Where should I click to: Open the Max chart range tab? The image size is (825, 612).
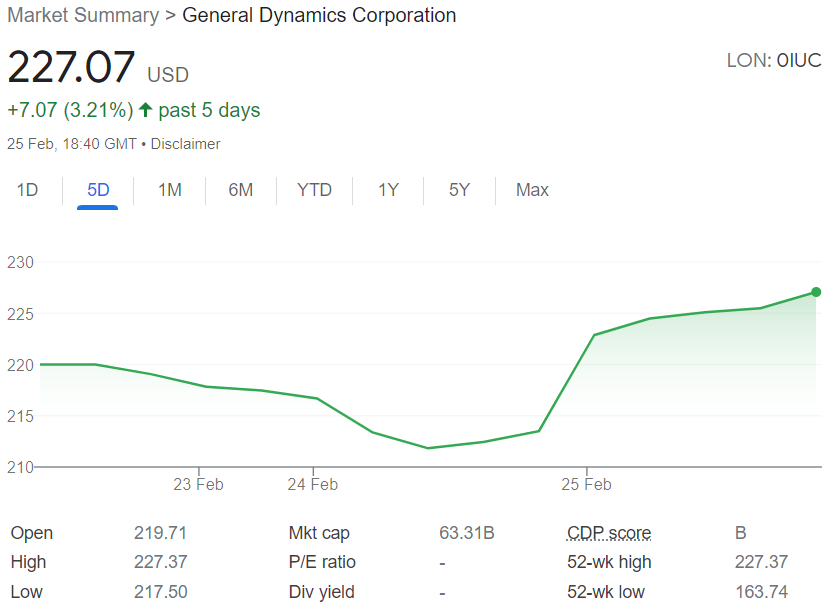click(532, 189)
